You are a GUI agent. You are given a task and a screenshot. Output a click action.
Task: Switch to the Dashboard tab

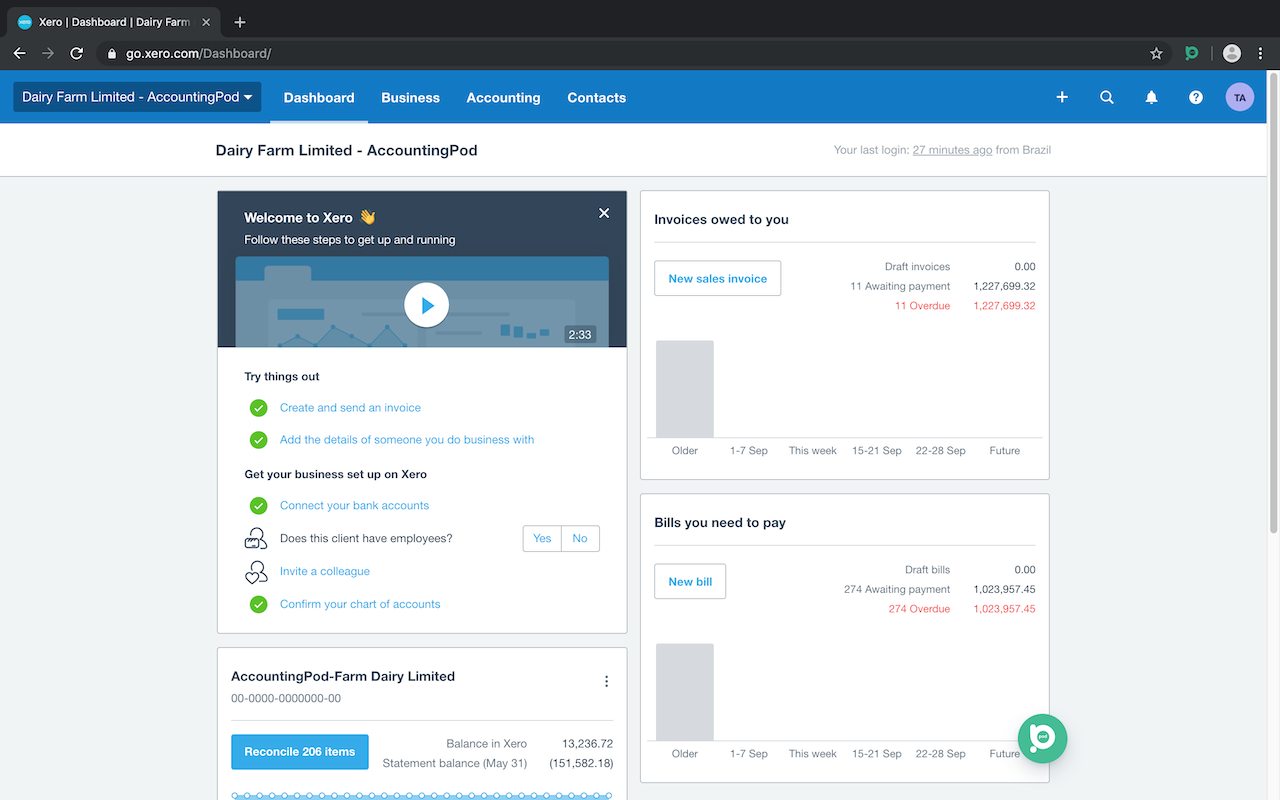(319, 97)
